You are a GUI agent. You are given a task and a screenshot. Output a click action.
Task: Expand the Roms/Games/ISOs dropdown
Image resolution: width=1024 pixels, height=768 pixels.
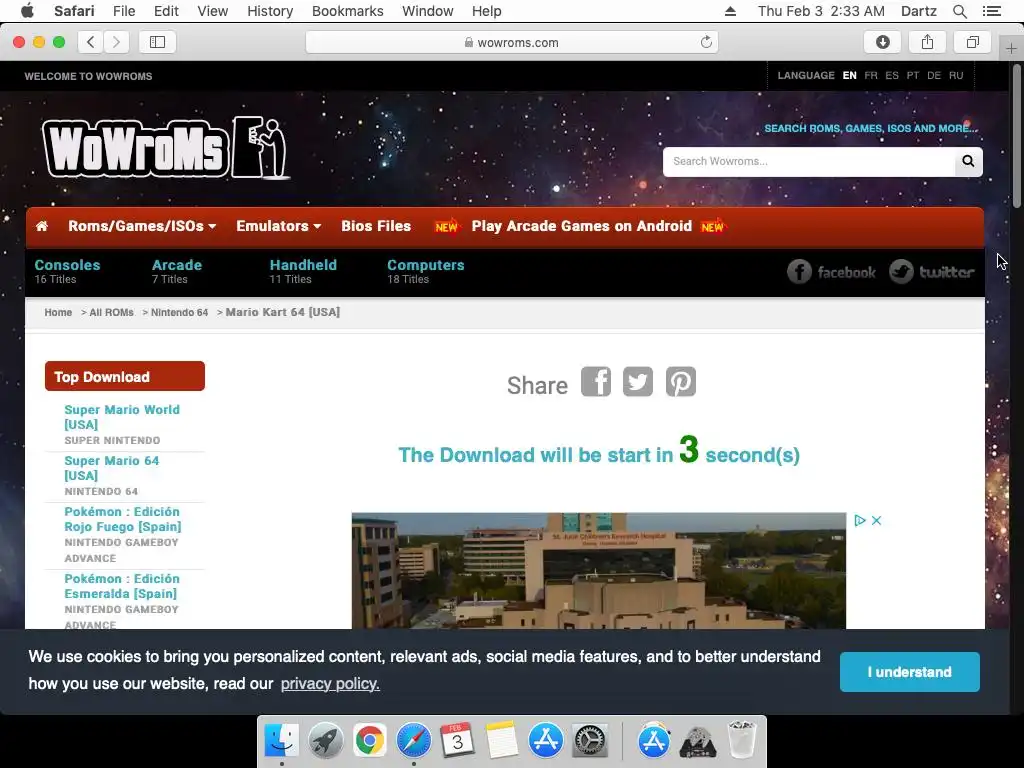point(142,226)
